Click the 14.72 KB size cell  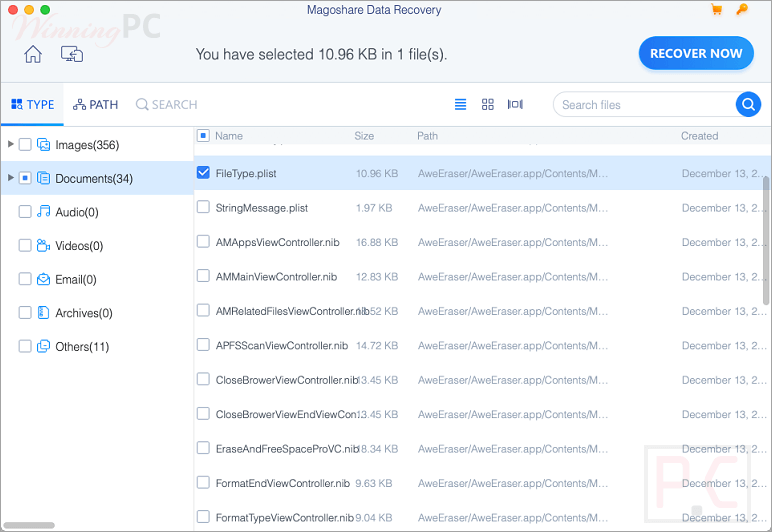[x=377, y=345]
